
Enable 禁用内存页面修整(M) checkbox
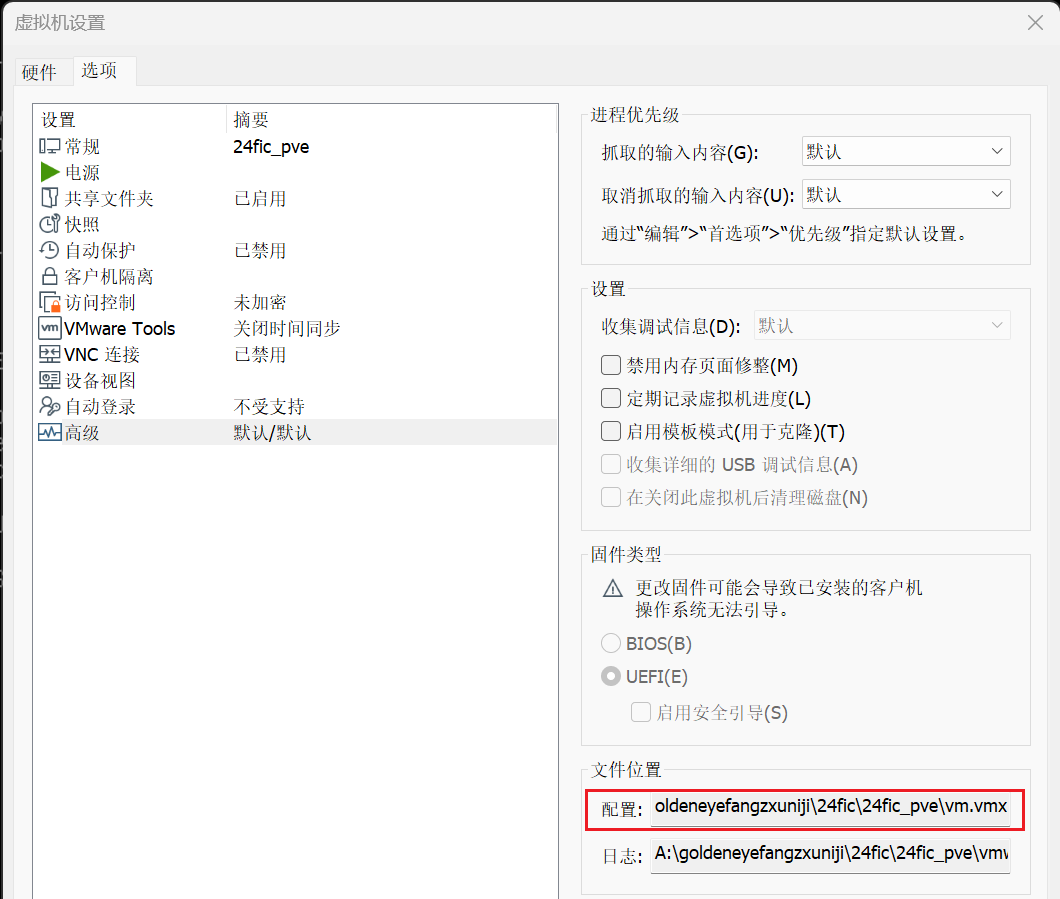[x=611, y=366]
